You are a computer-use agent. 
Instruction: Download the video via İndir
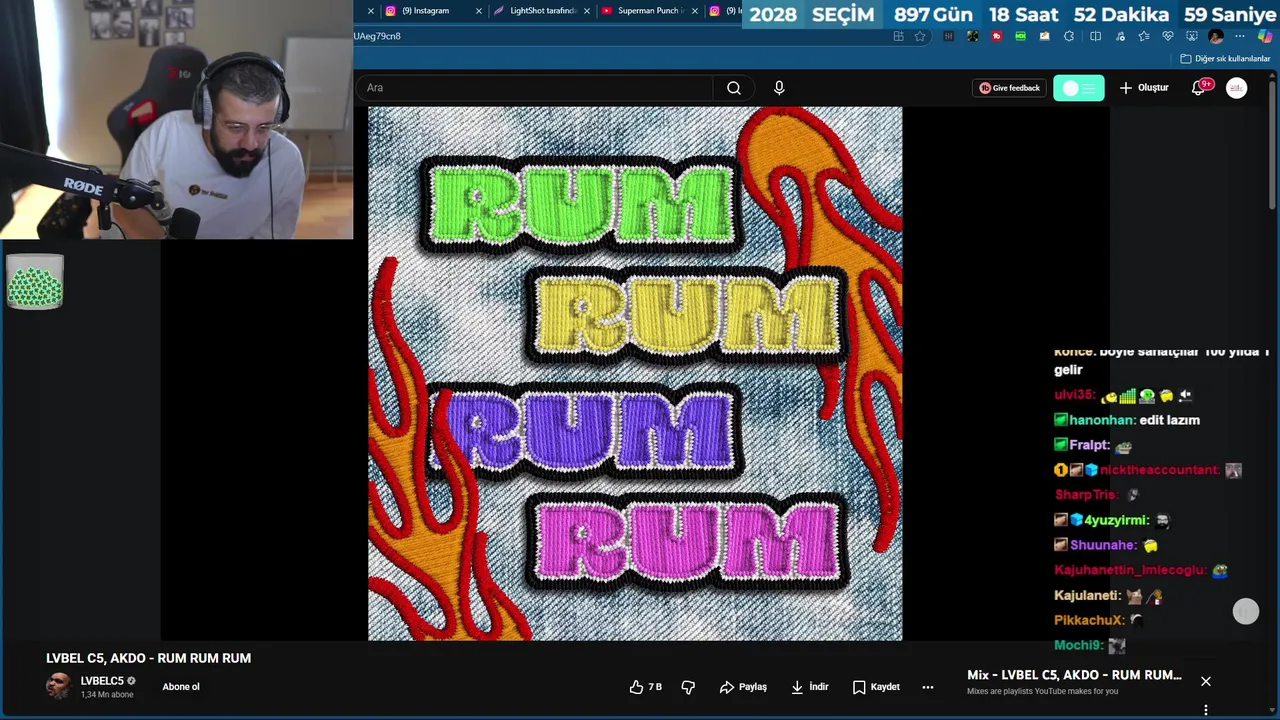(810, 687)
